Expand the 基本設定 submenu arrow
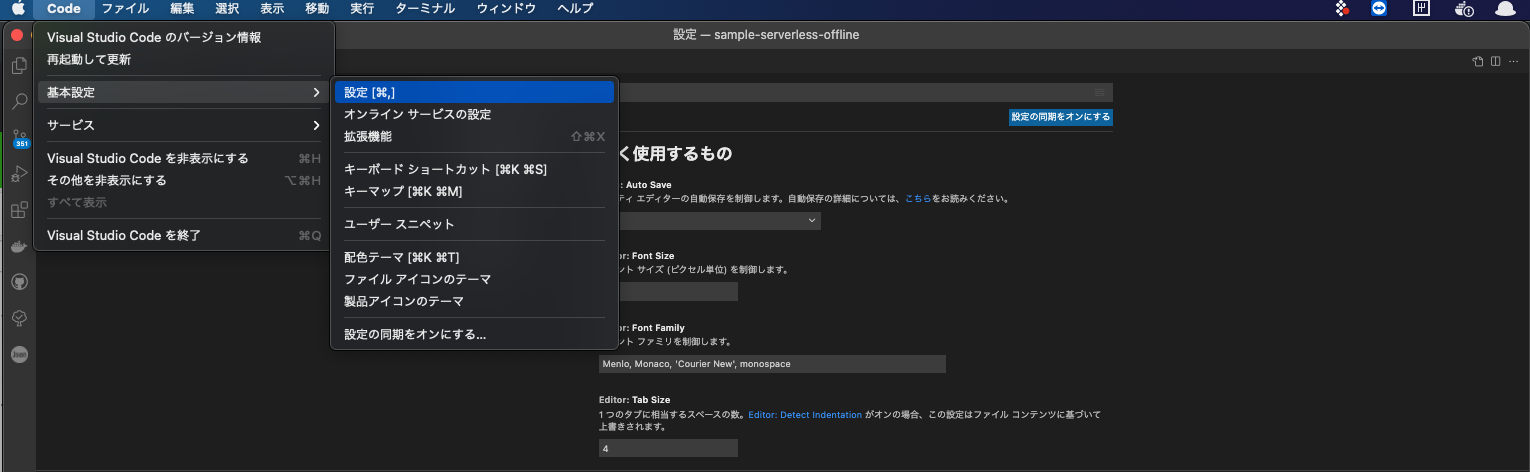This screenshot has height=472, width=1530. [316, 92]
